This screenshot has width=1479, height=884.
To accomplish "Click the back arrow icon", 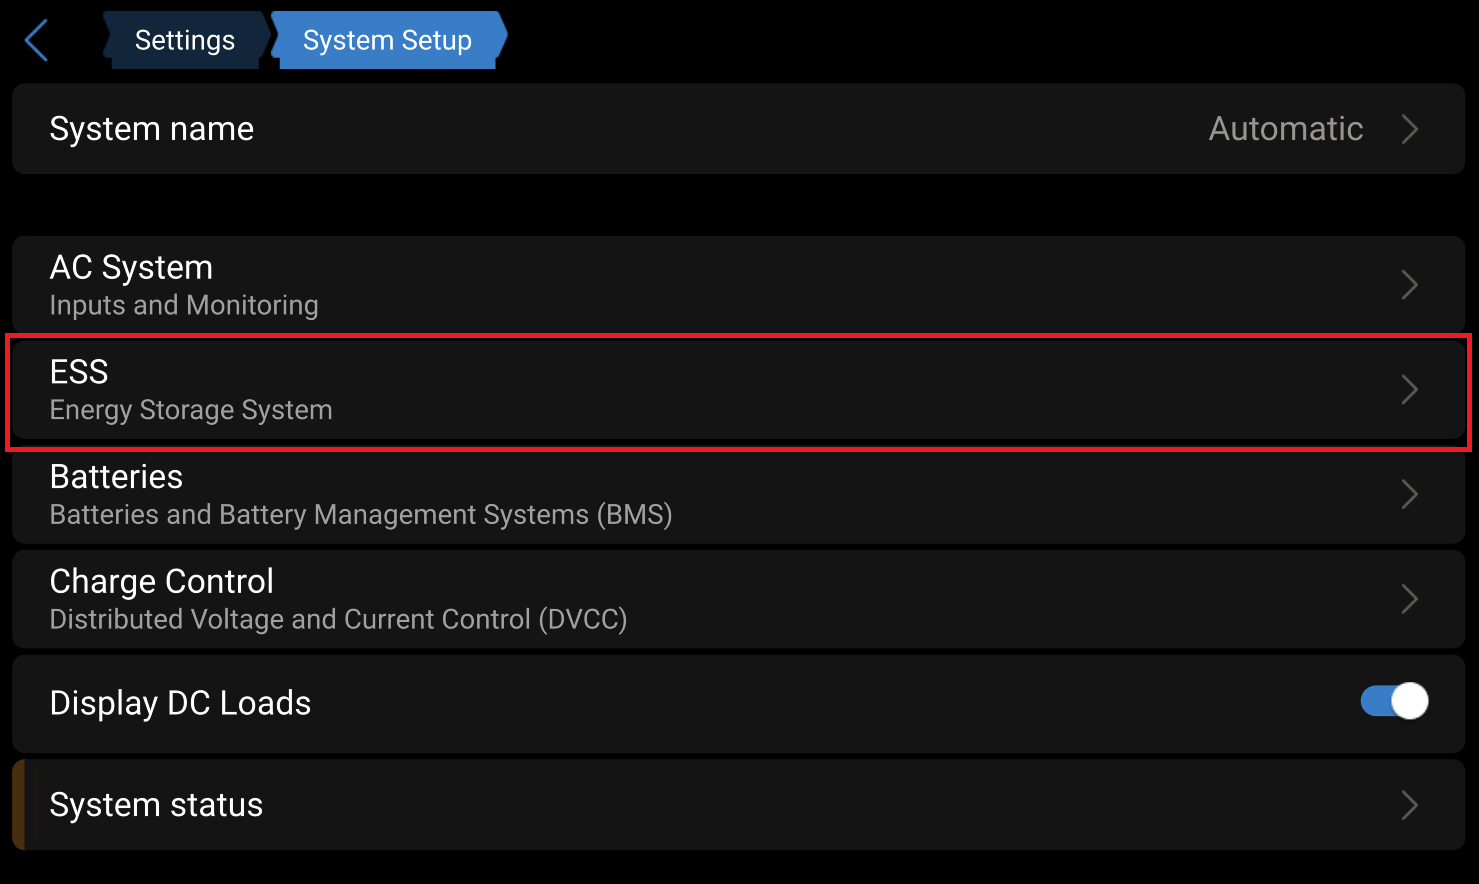I will coord(36,40).
